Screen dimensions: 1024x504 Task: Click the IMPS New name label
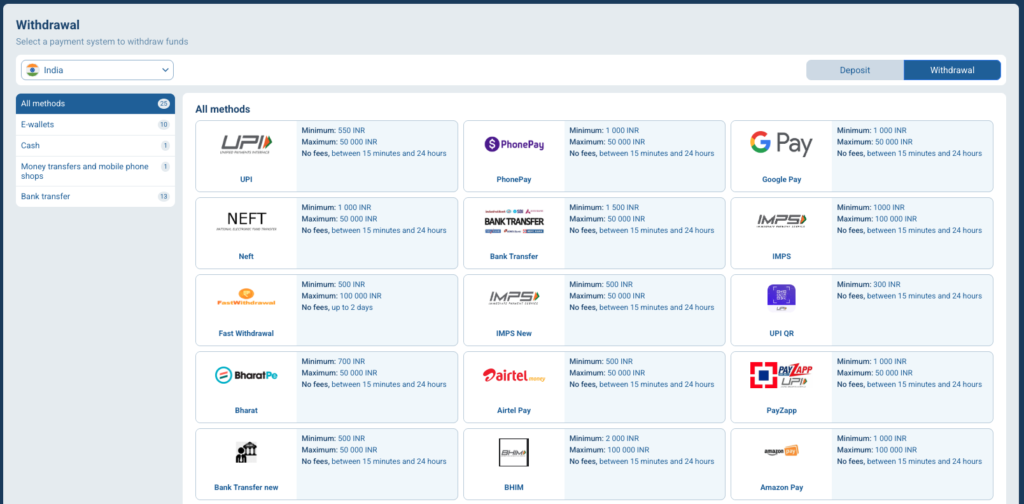[514, 334]
